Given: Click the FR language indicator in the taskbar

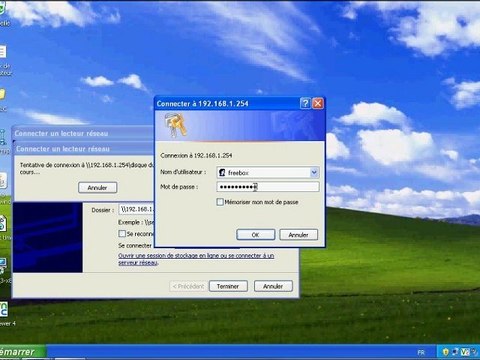Looking at the screenshot, I should click(421, 352).
